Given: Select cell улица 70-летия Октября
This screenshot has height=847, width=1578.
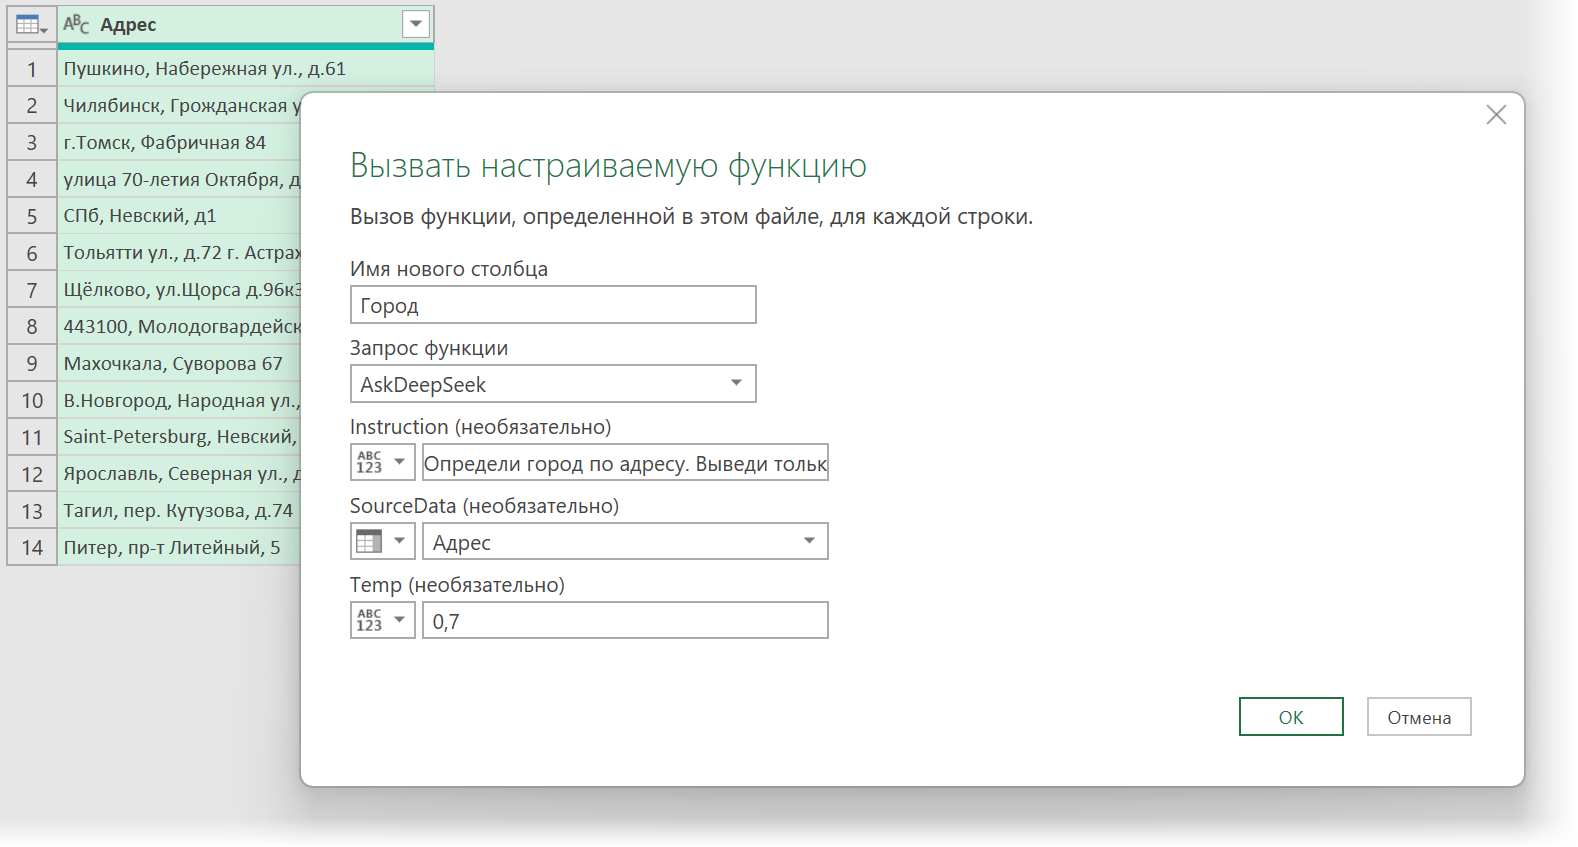Looking at the screenshot, I should (x=179, y=180).
